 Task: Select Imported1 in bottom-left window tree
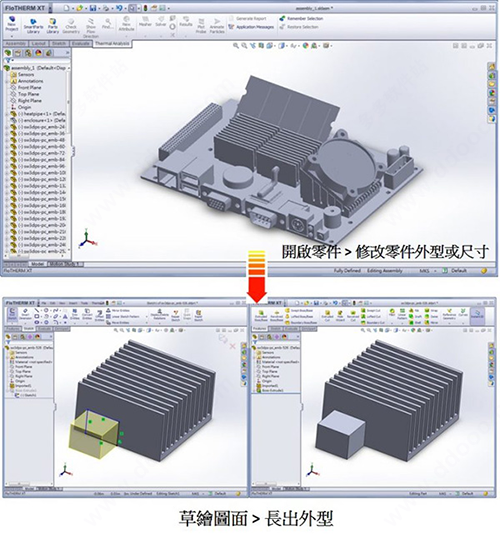pos(22,386)
